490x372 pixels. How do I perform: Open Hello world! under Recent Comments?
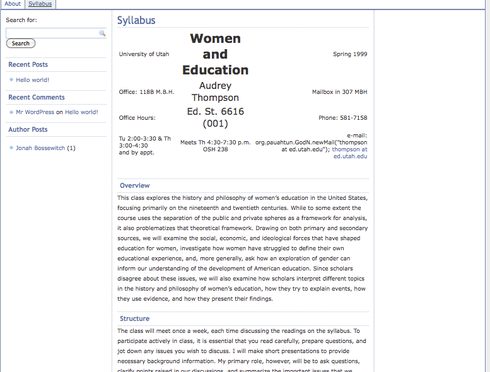tap(81, 112)
